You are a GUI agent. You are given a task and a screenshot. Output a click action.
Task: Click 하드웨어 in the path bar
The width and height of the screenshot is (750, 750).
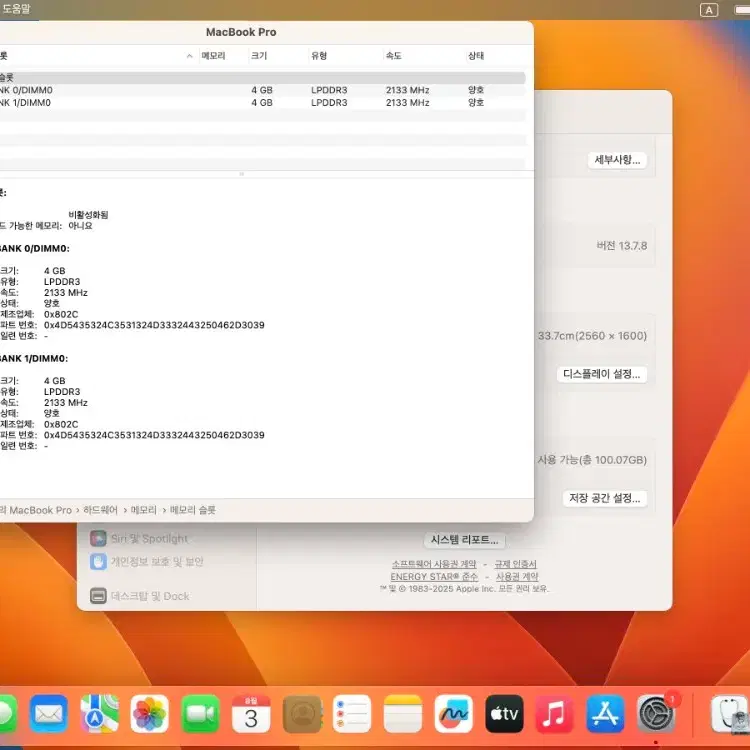[x=100, y=510]
